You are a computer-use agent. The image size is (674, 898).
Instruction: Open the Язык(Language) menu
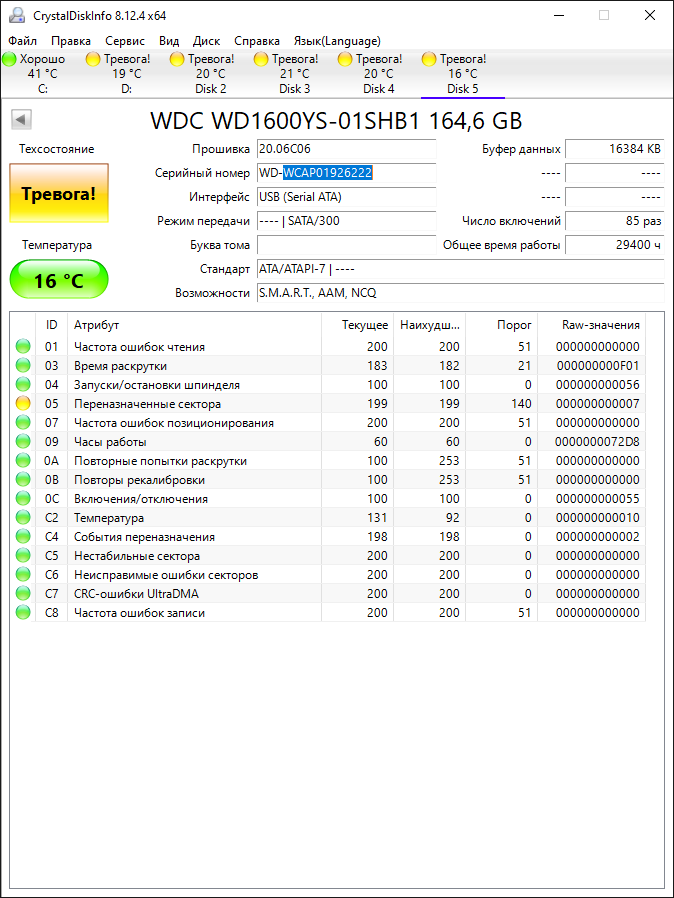[x=337, y=41]
